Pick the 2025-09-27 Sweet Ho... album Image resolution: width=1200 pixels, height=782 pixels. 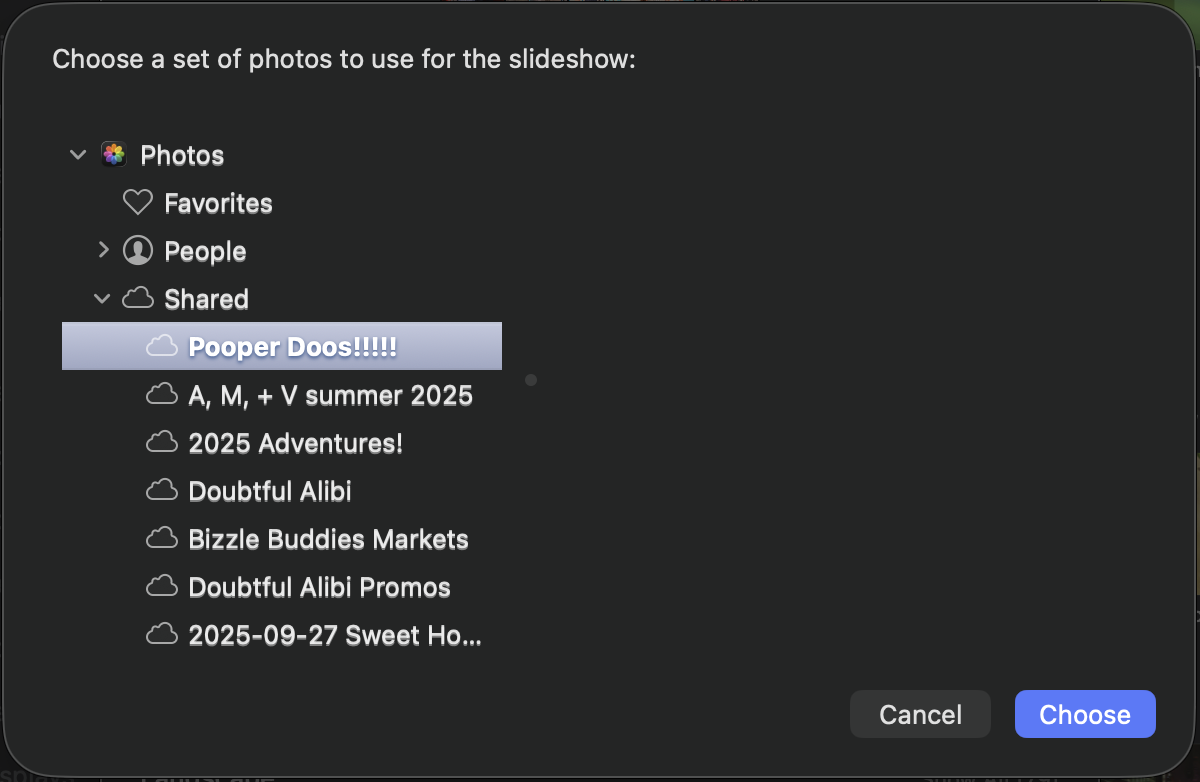point(335,635)
